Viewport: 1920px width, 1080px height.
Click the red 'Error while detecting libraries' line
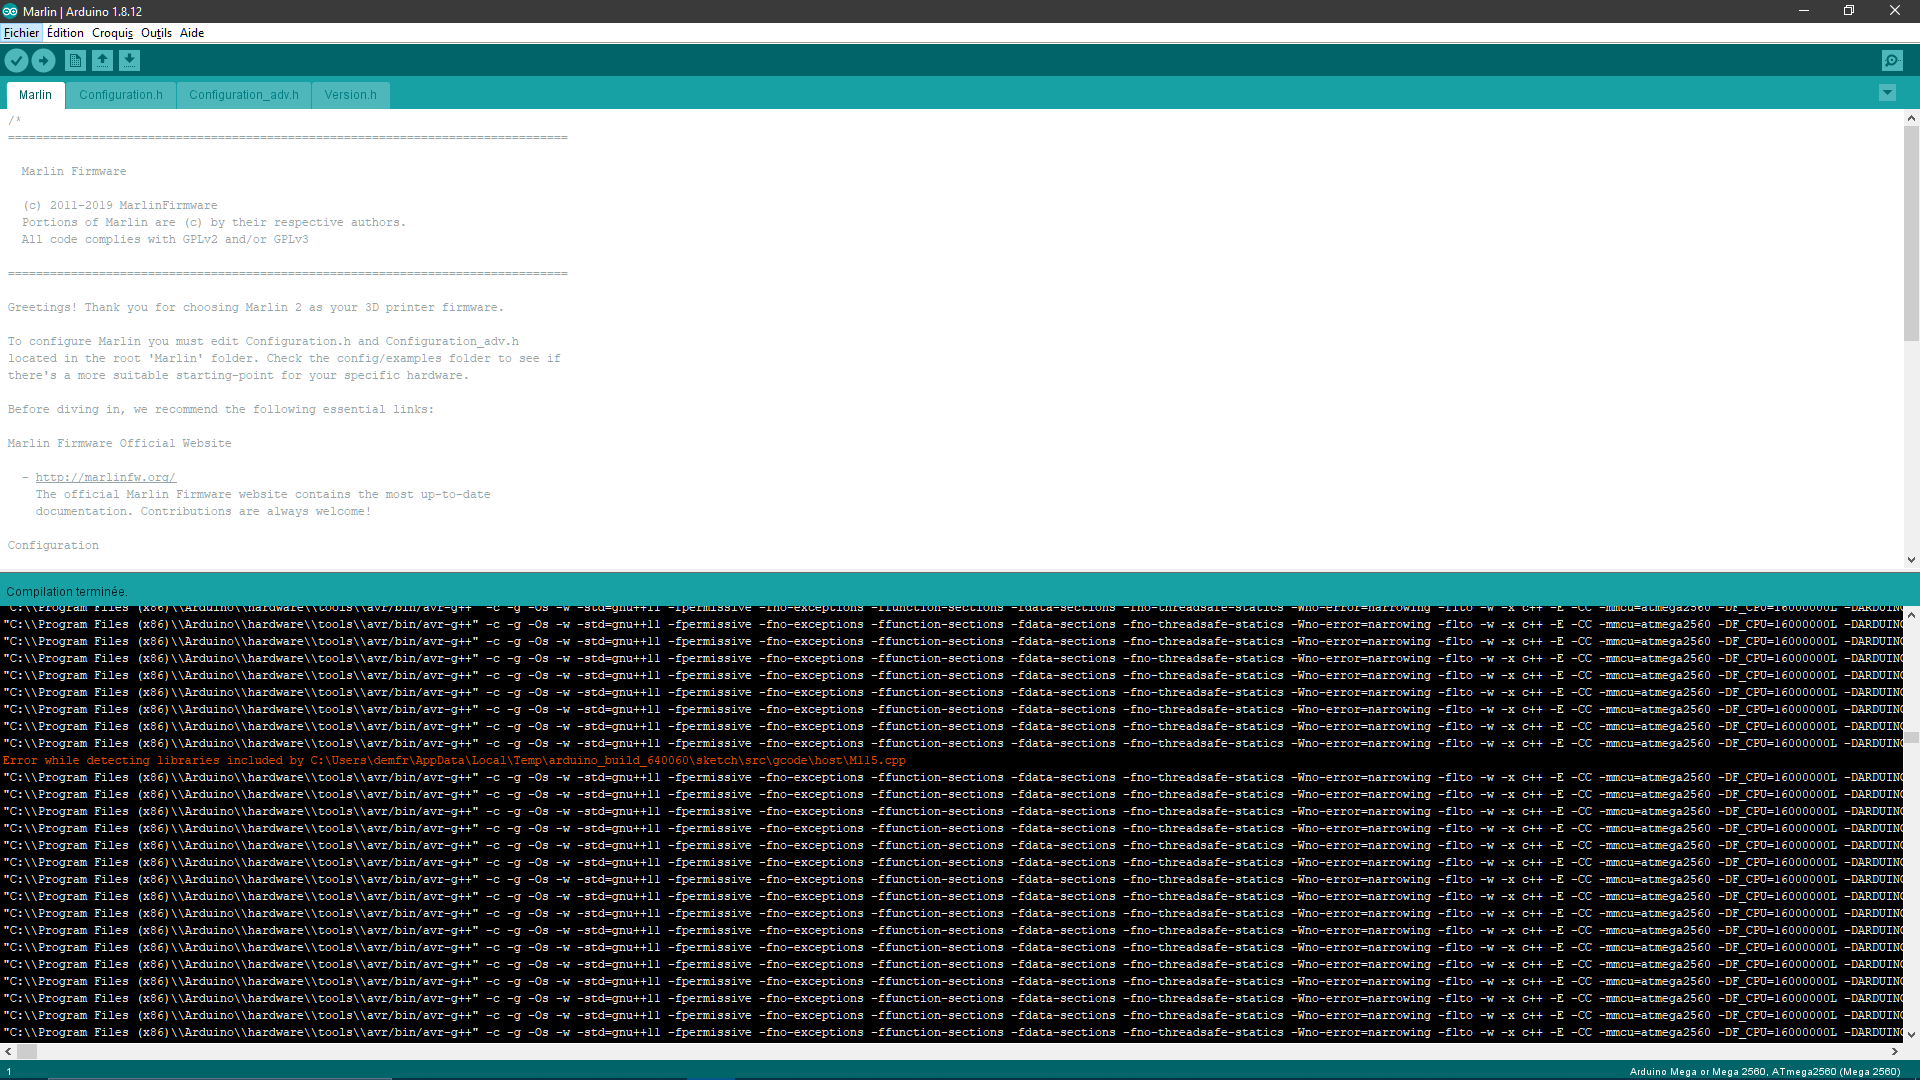click(x=454, y=761)
